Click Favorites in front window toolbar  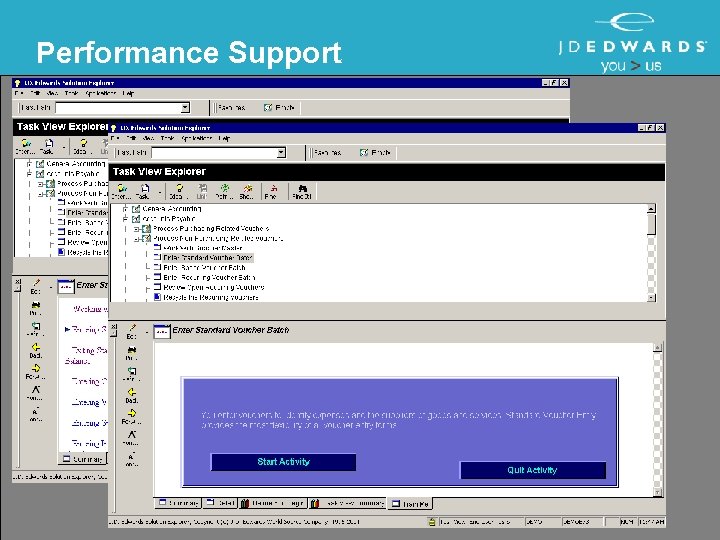click(x=326, y=152)
